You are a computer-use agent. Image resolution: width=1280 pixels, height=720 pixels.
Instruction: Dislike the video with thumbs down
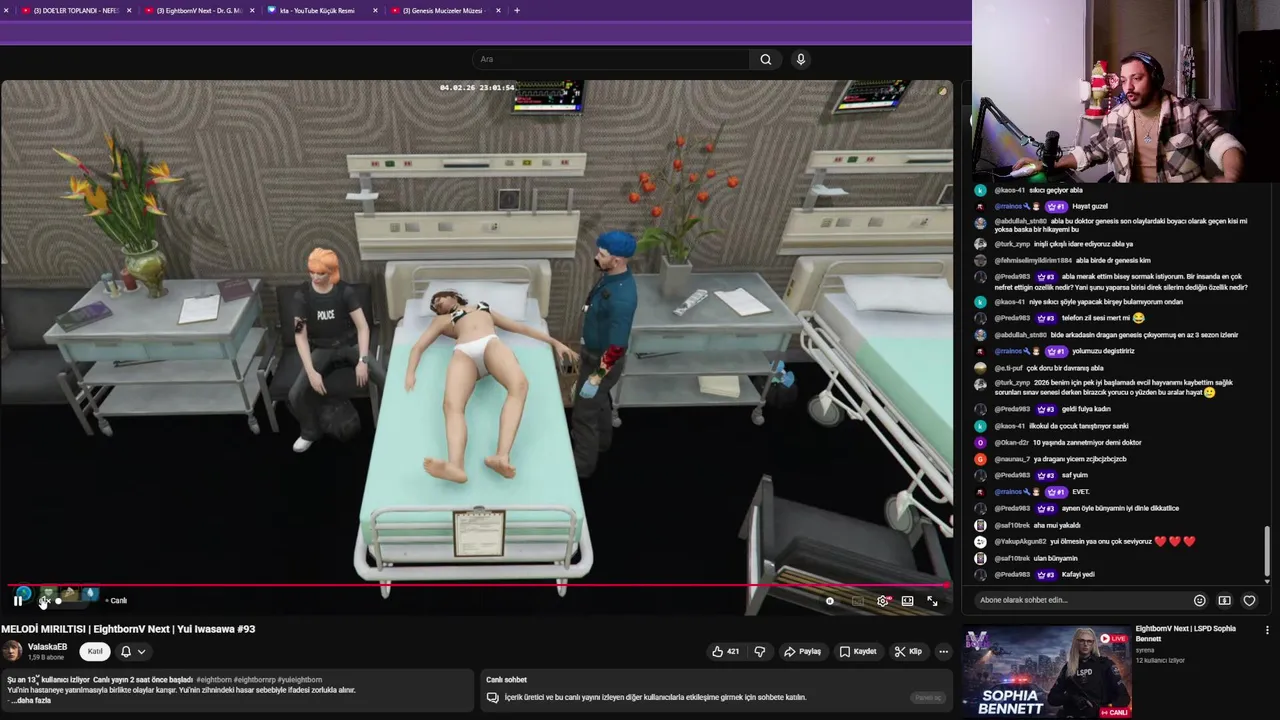(760, 651)
